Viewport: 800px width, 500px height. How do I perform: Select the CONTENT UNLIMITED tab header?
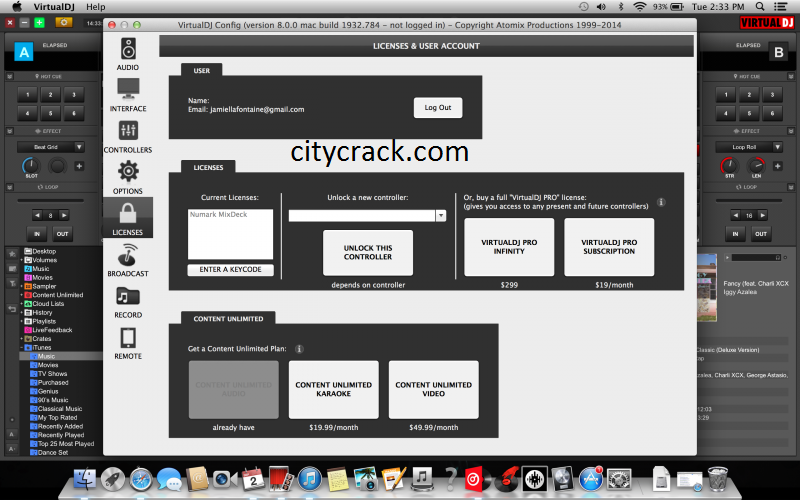tap(228, 318)
